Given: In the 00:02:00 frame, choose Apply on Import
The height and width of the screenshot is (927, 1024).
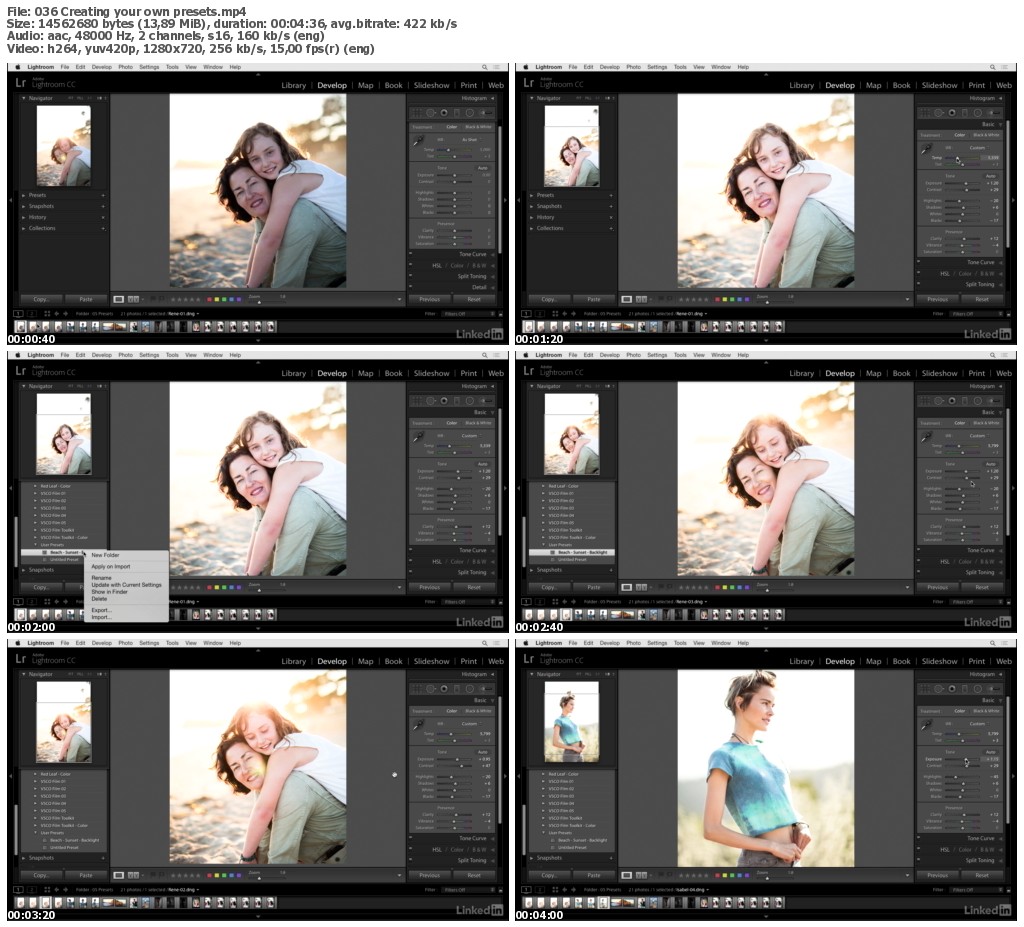Looking at the screenshot, I should click(111, 566).
